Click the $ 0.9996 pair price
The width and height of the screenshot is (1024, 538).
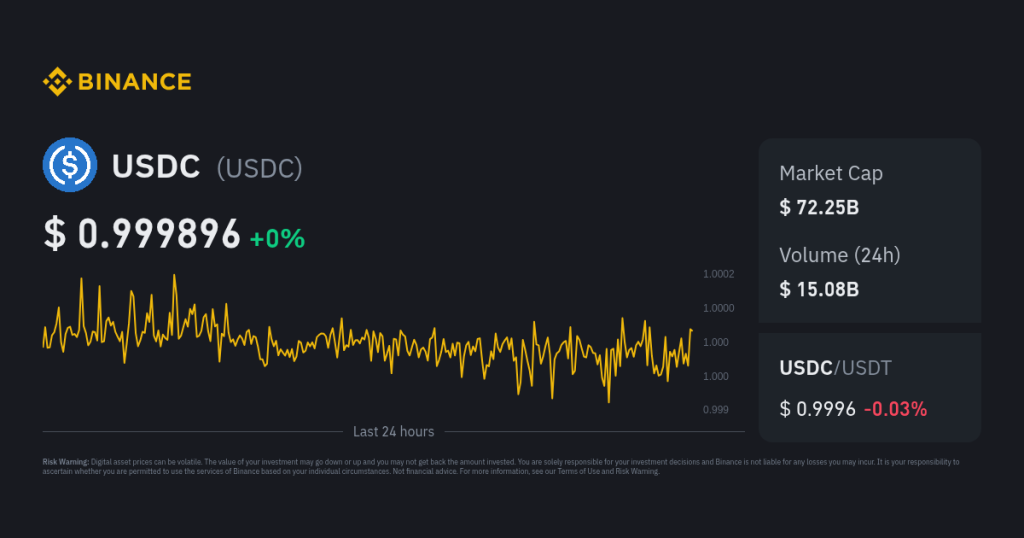pyautogui.click(x=818, y=409)
